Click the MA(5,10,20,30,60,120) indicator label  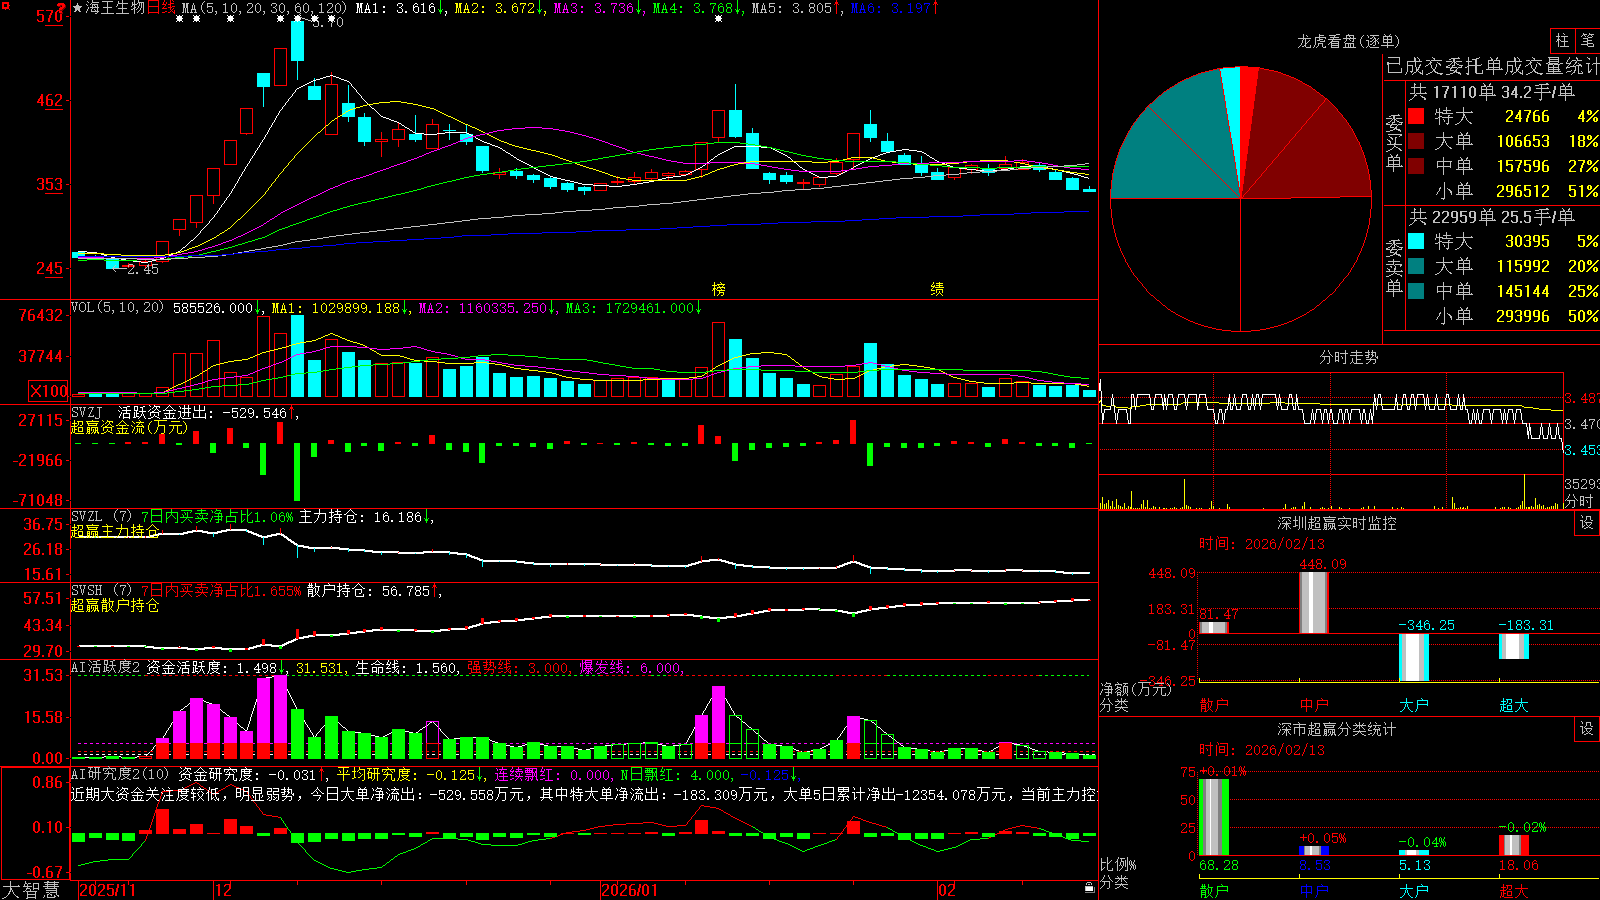[x=264, y=8]
